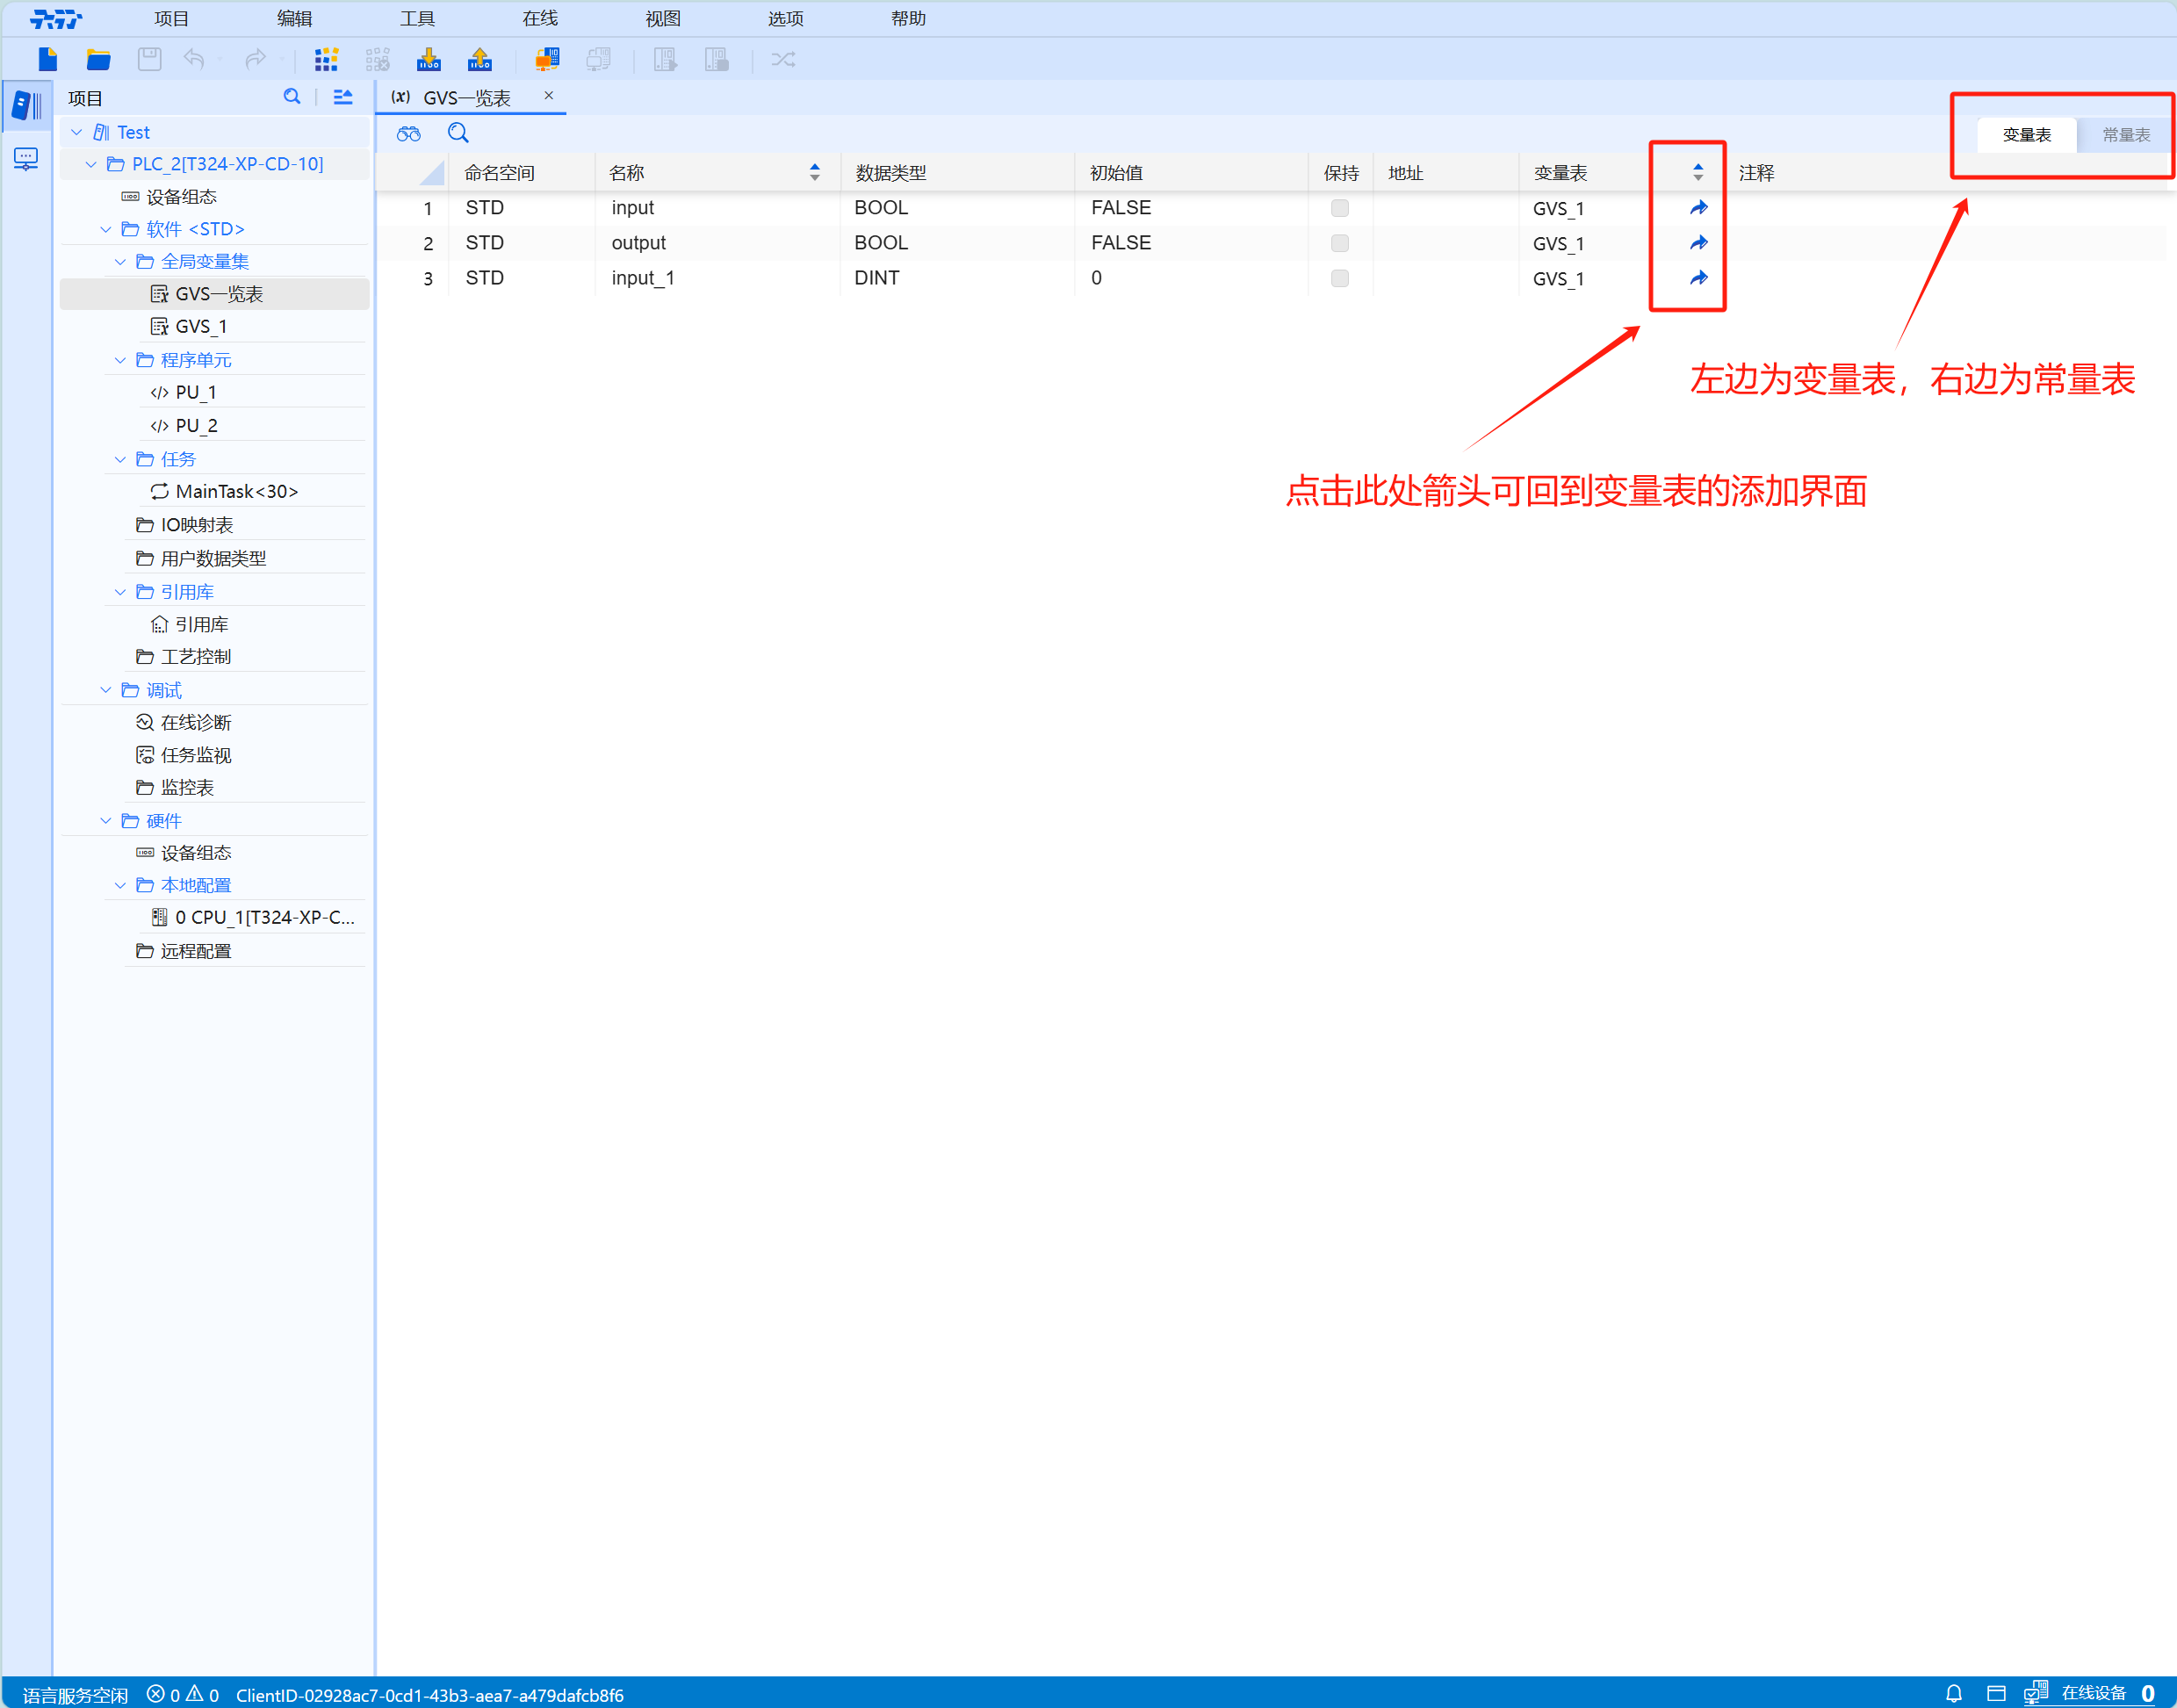The width and height of the screenshot is (2177, 1708).
Task: Click the new project file icon
Action: [47, 60]
